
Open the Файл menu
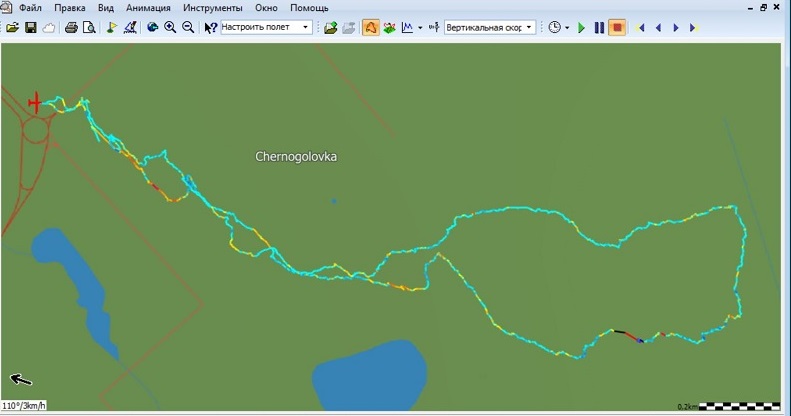(x=30, y=8)
